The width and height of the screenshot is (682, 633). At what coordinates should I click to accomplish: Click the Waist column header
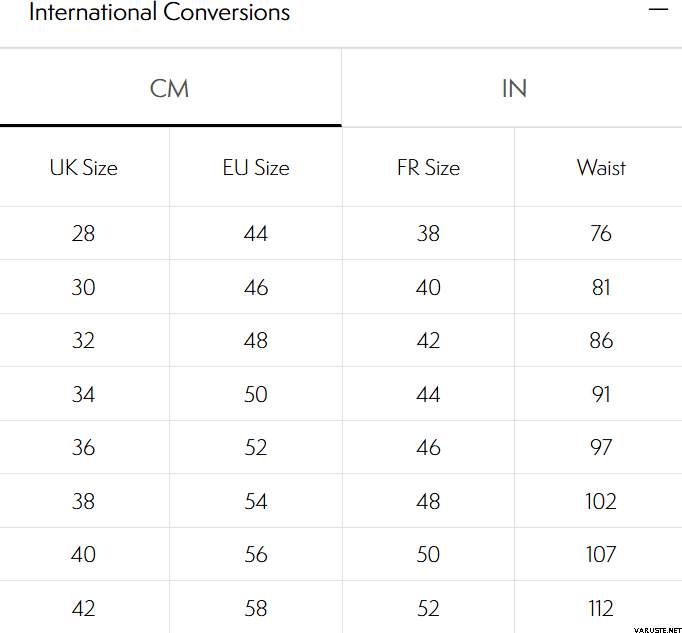[x=601, y=168]
